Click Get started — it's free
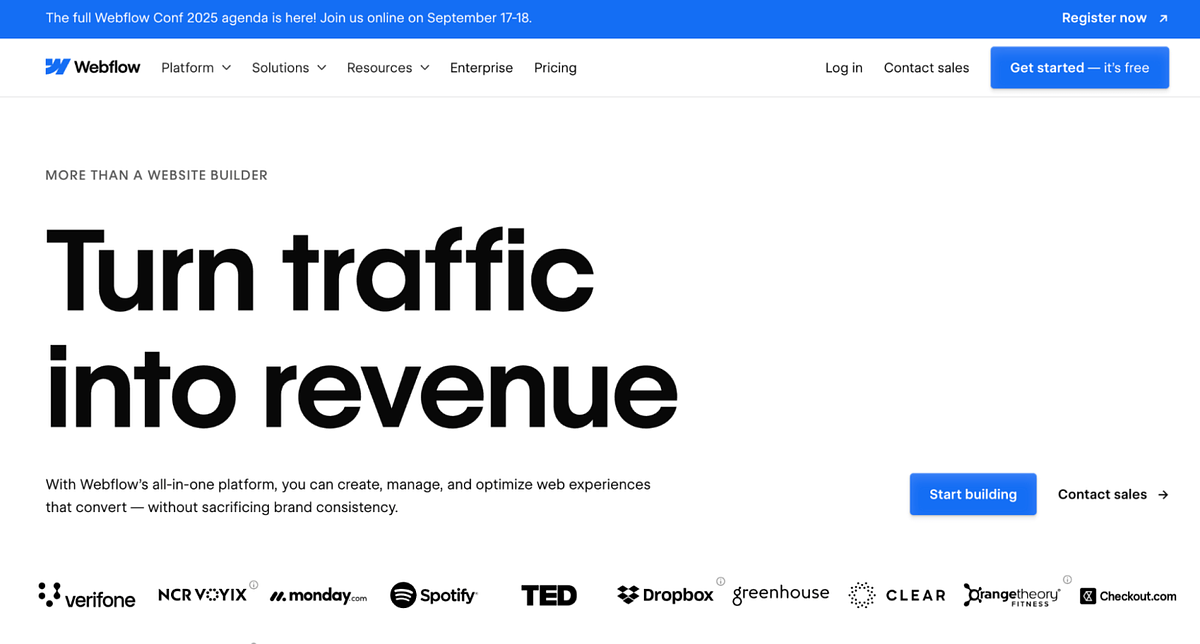1200x644 pixels. (1079, 67)
